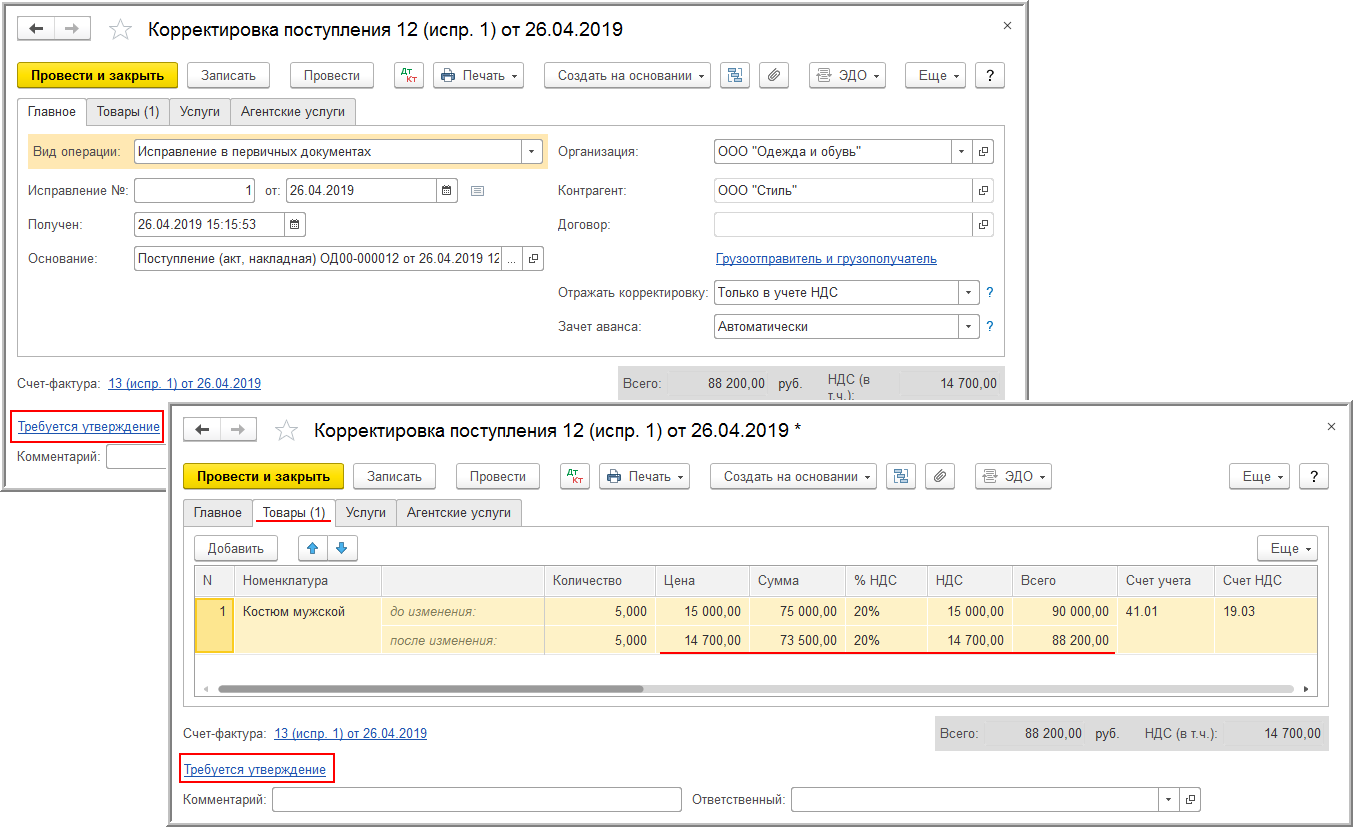Viewport: 1358px width, 828px height.
Task: Click Количество column header
Action: coord(599,581)
